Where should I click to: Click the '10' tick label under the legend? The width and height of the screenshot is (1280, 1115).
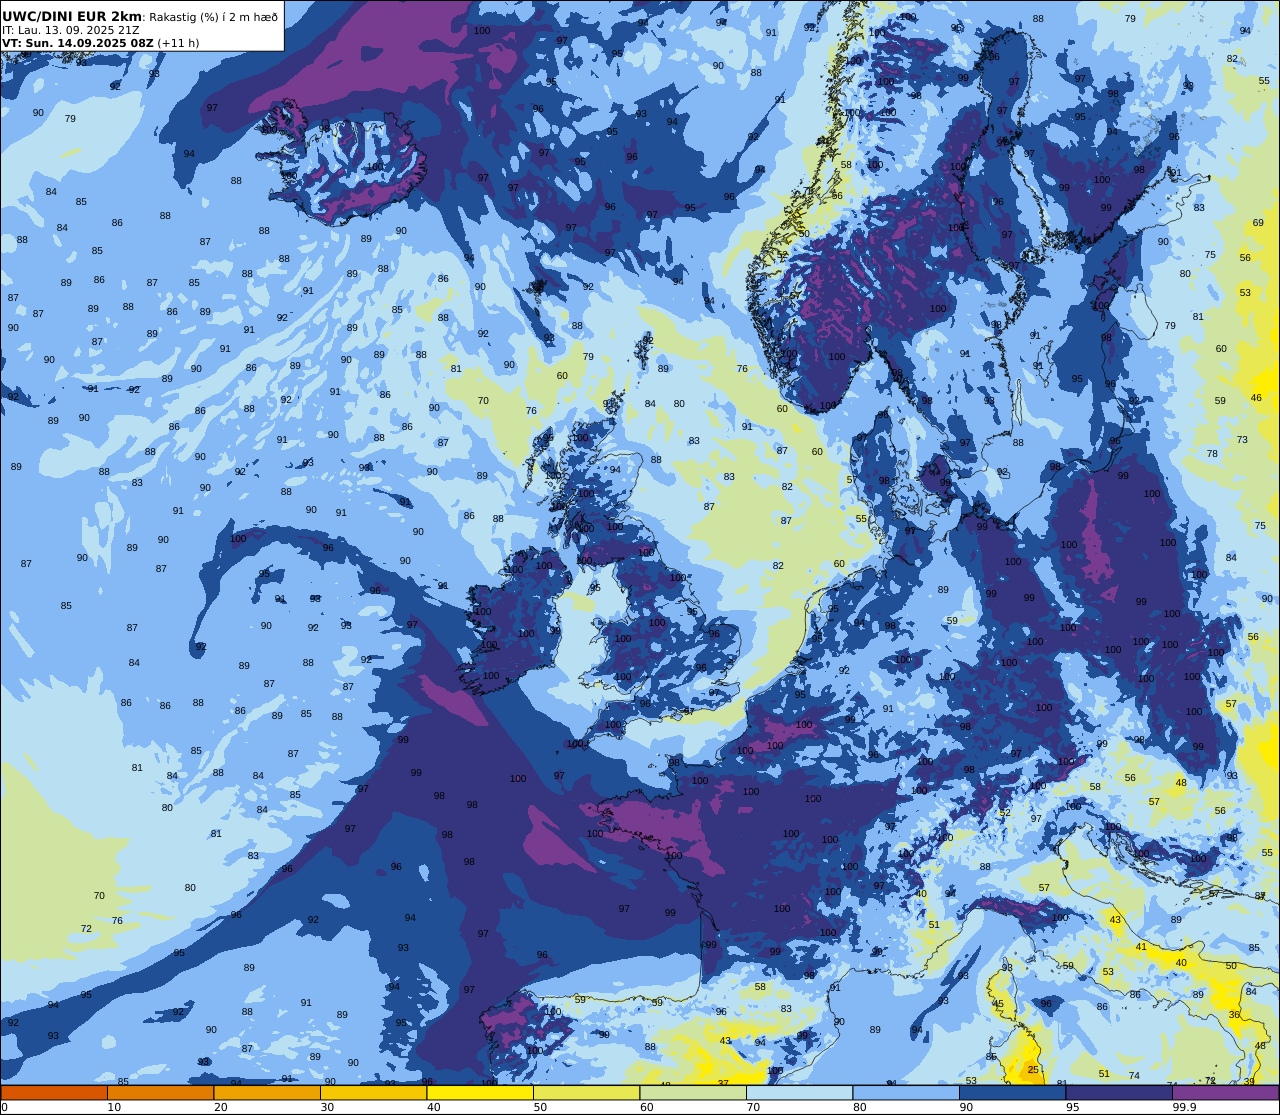pyautogui.click(x=114, y=1107)
